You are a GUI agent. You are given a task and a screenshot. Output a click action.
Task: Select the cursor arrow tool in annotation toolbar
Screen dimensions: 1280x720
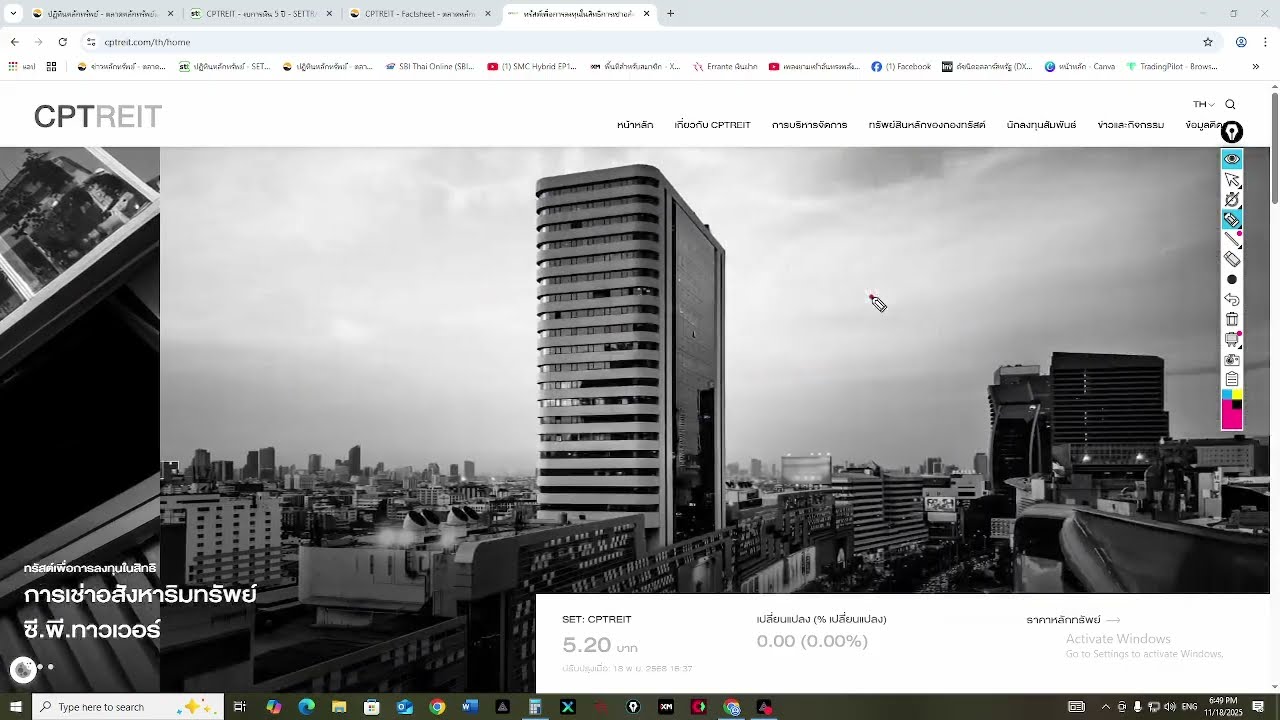pyautogui.click(x=1232, y=180)
